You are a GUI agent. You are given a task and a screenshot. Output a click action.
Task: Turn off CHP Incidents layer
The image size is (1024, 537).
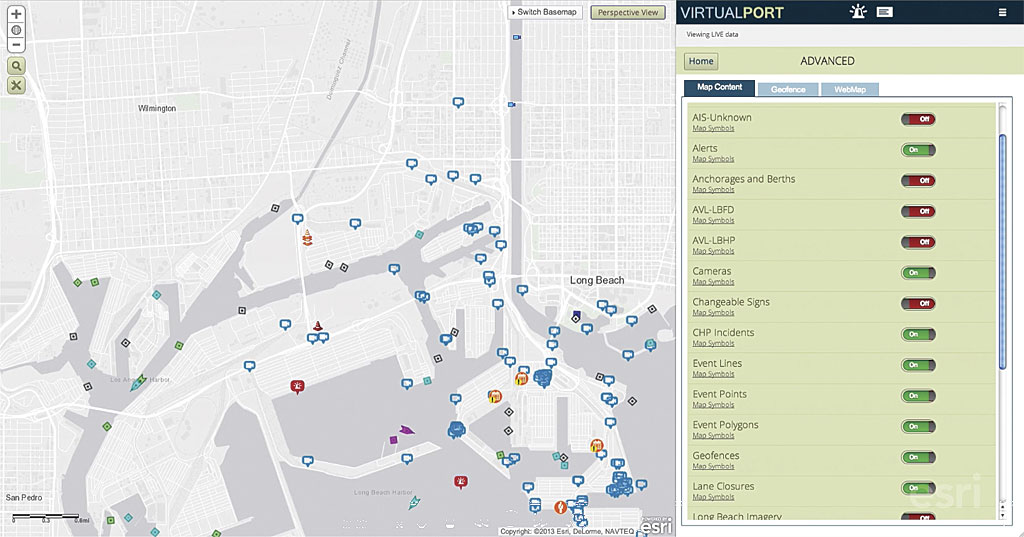coord(918,334)
